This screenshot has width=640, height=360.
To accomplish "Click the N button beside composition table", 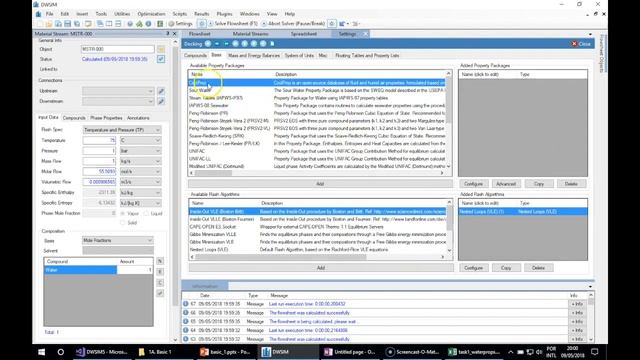I will [x=160, y=261].
